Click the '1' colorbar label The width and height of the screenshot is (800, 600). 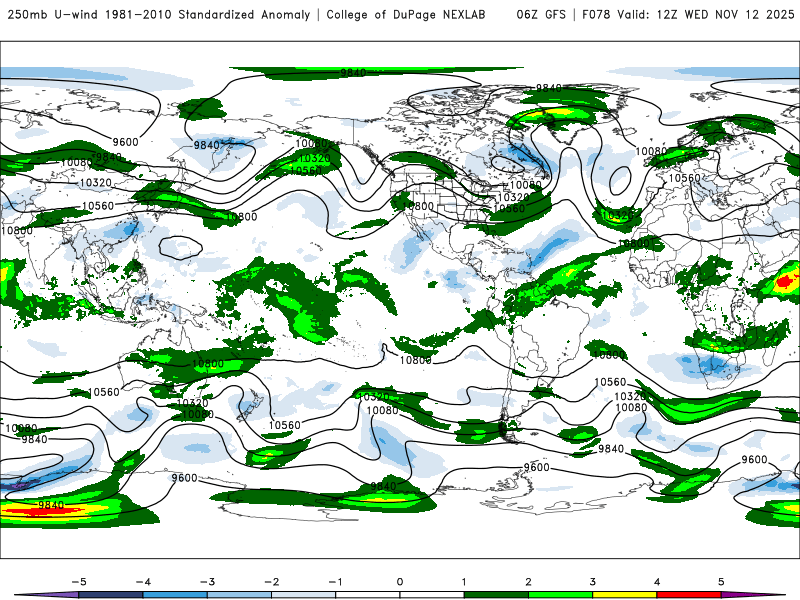[464, 582]
